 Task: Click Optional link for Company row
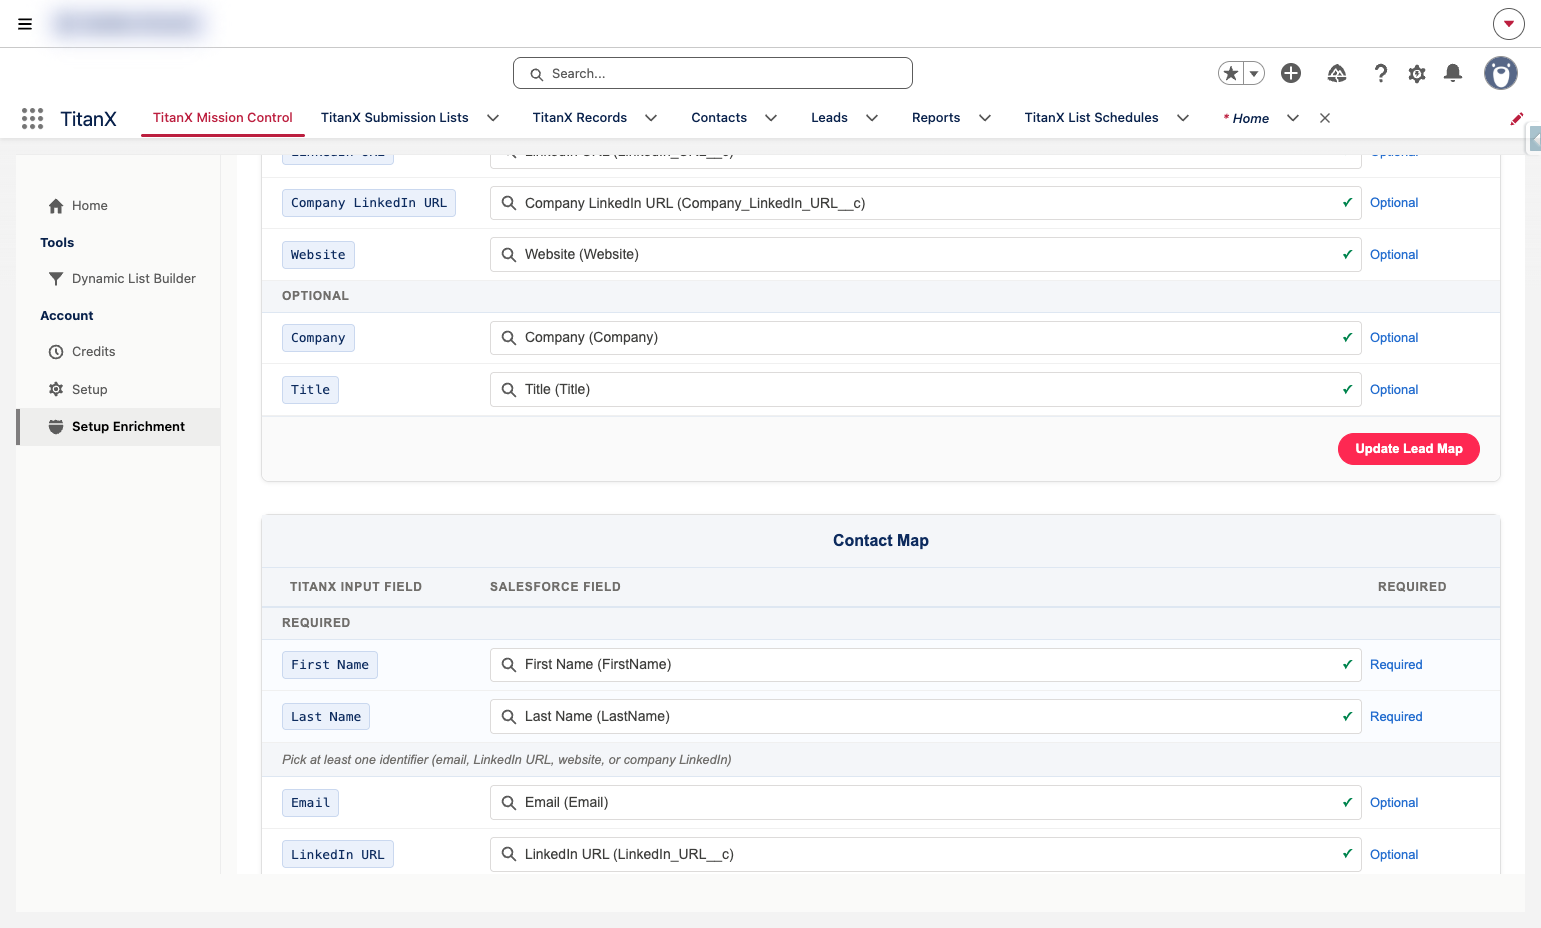tap(1394, 338)
